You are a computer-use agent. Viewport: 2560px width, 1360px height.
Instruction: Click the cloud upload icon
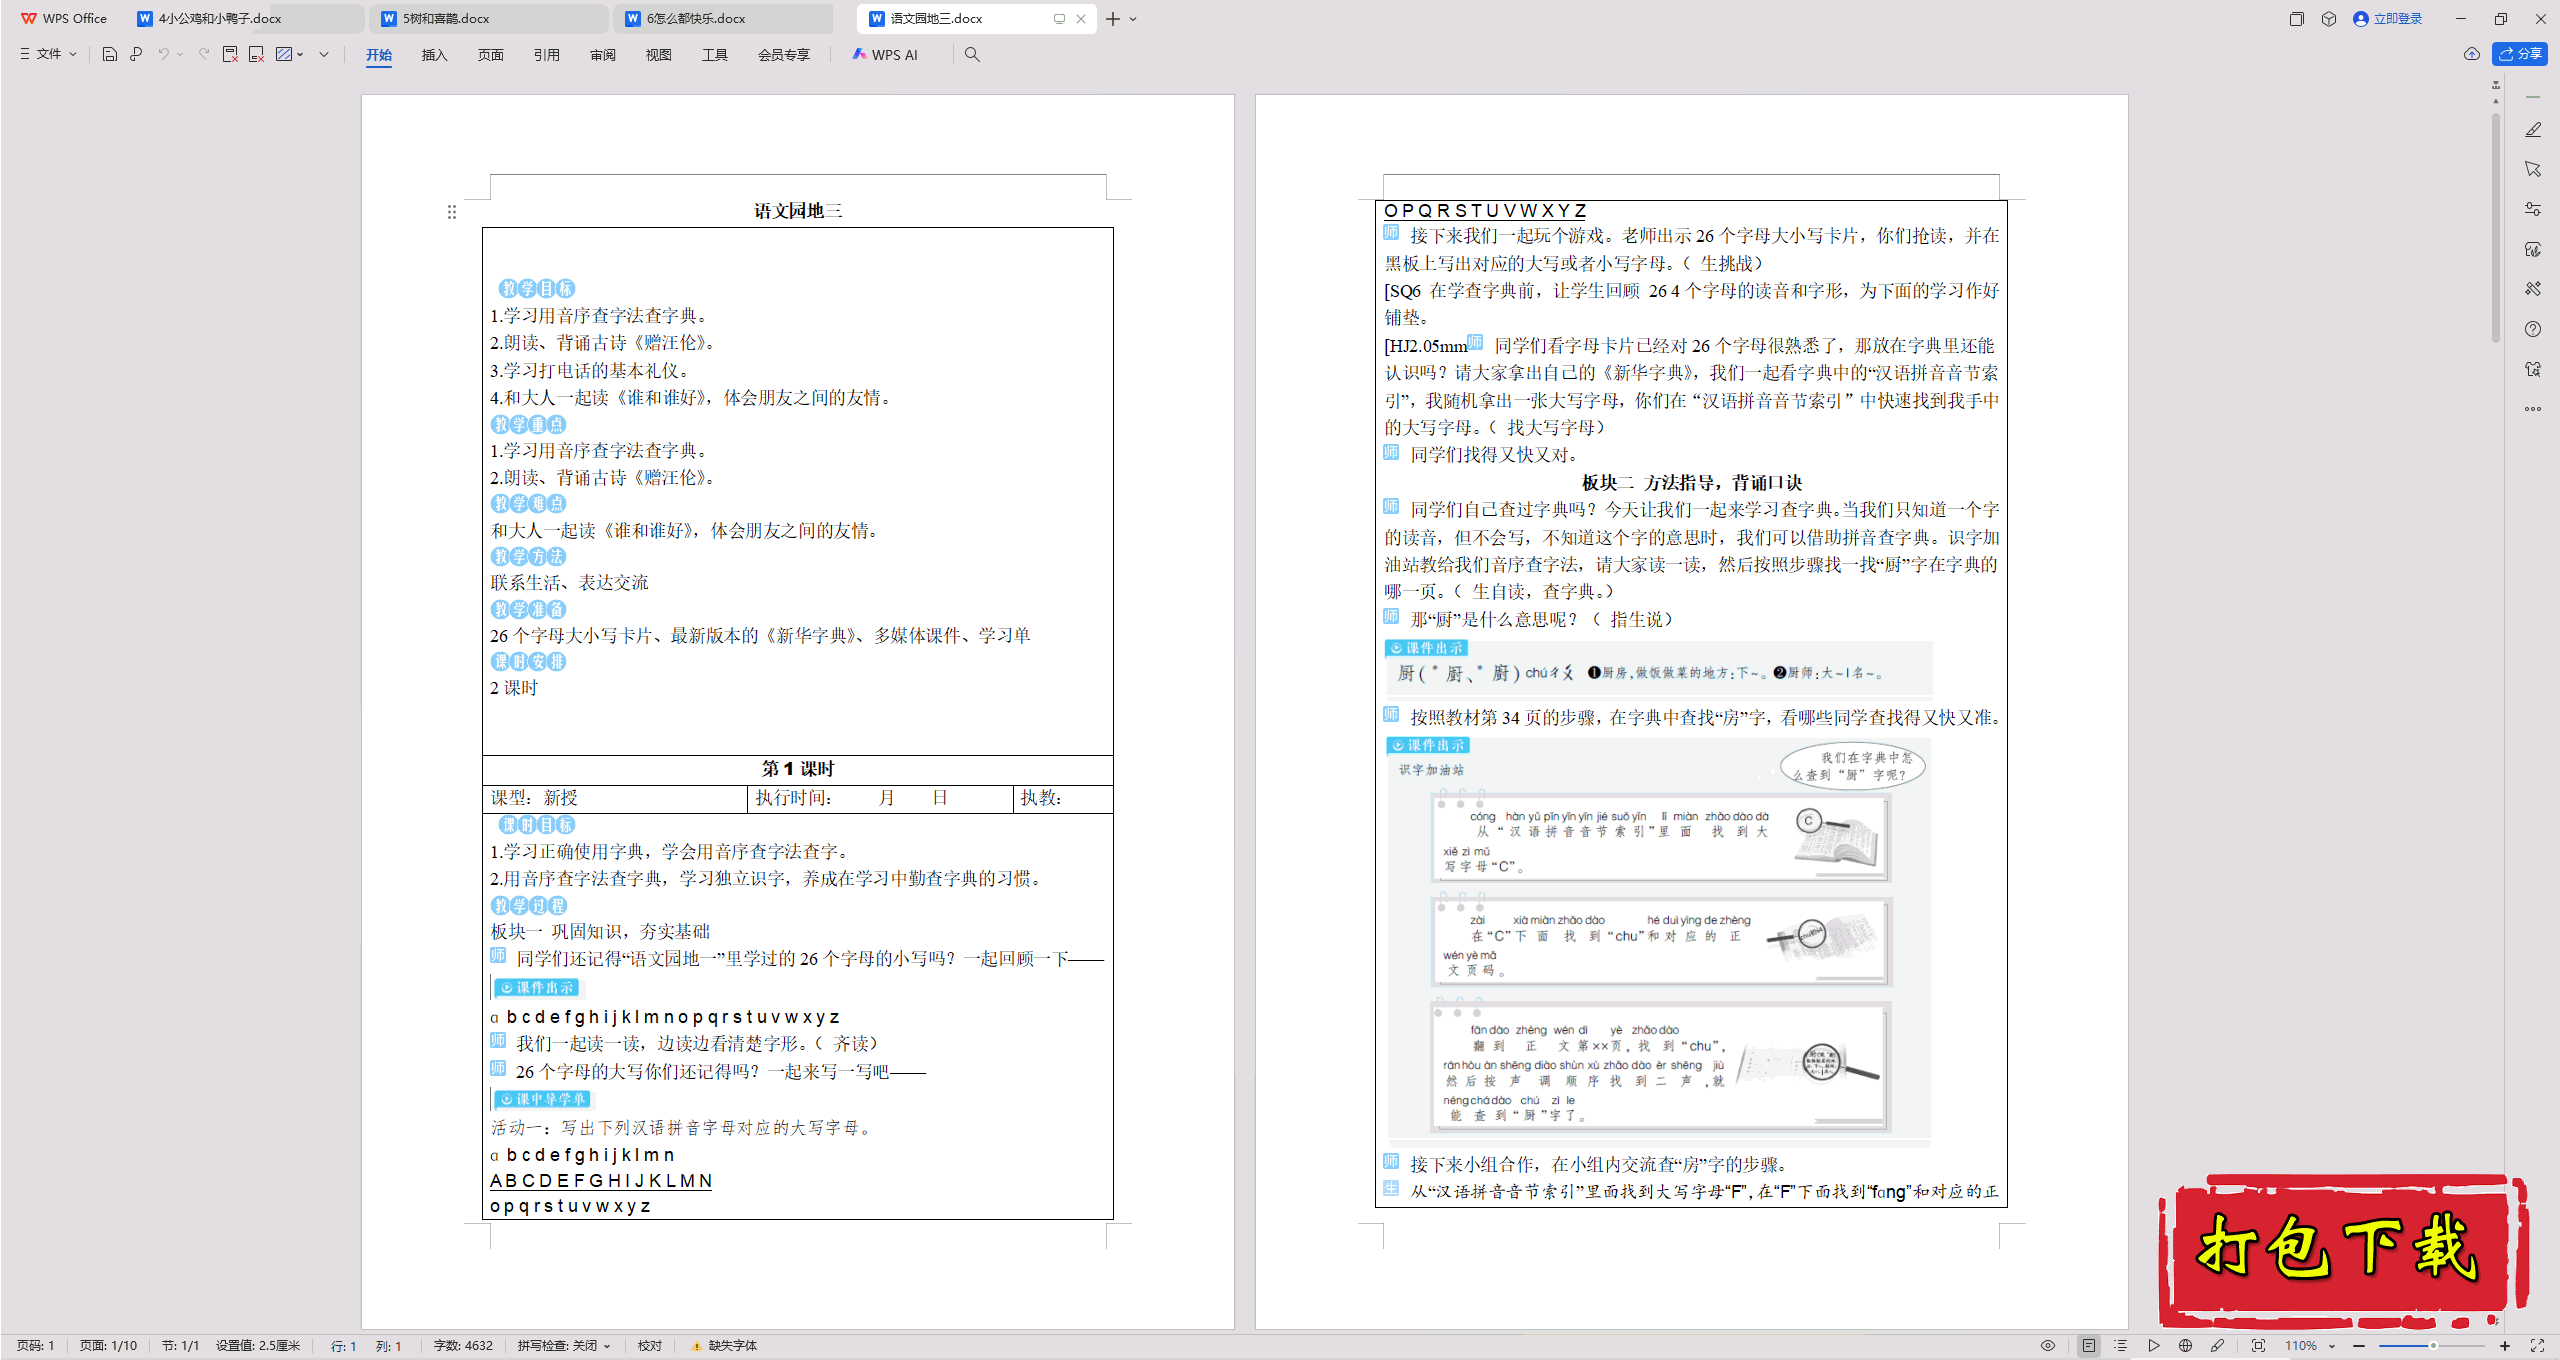point(2472,54)
